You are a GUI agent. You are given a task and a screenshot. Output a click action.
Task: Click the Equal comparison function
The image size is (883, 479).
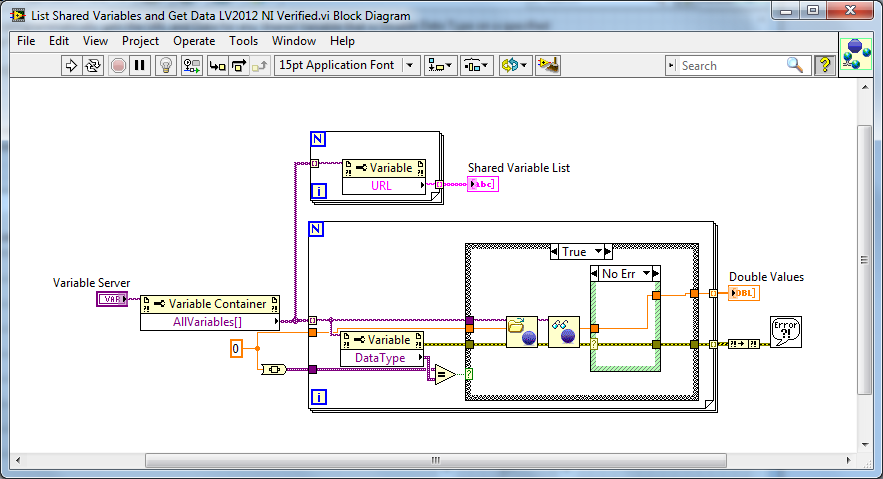click(x=445, y=375)
